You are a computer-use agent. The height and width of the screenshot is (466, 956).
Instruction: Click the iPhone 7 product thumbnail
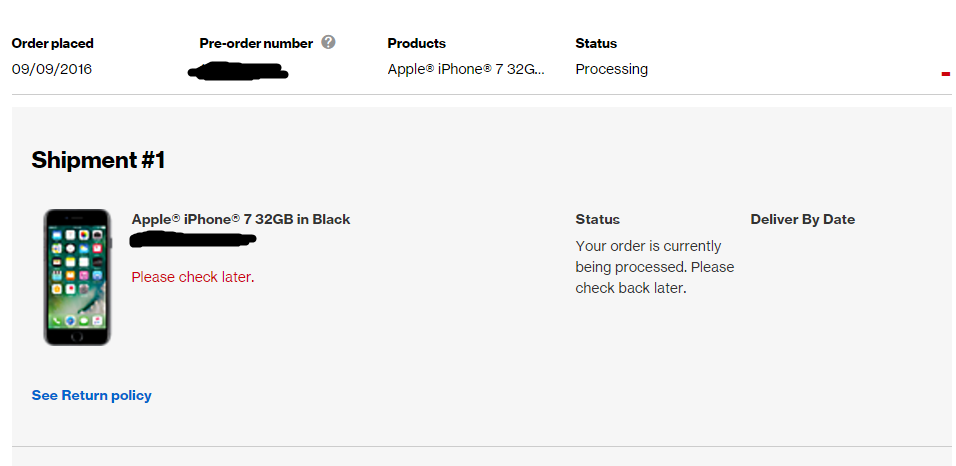[x=77, y=277]
